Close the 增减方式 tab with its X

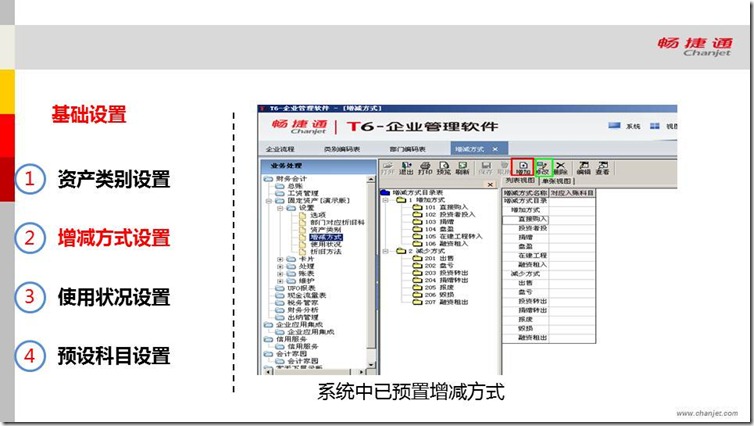[495, 149]
